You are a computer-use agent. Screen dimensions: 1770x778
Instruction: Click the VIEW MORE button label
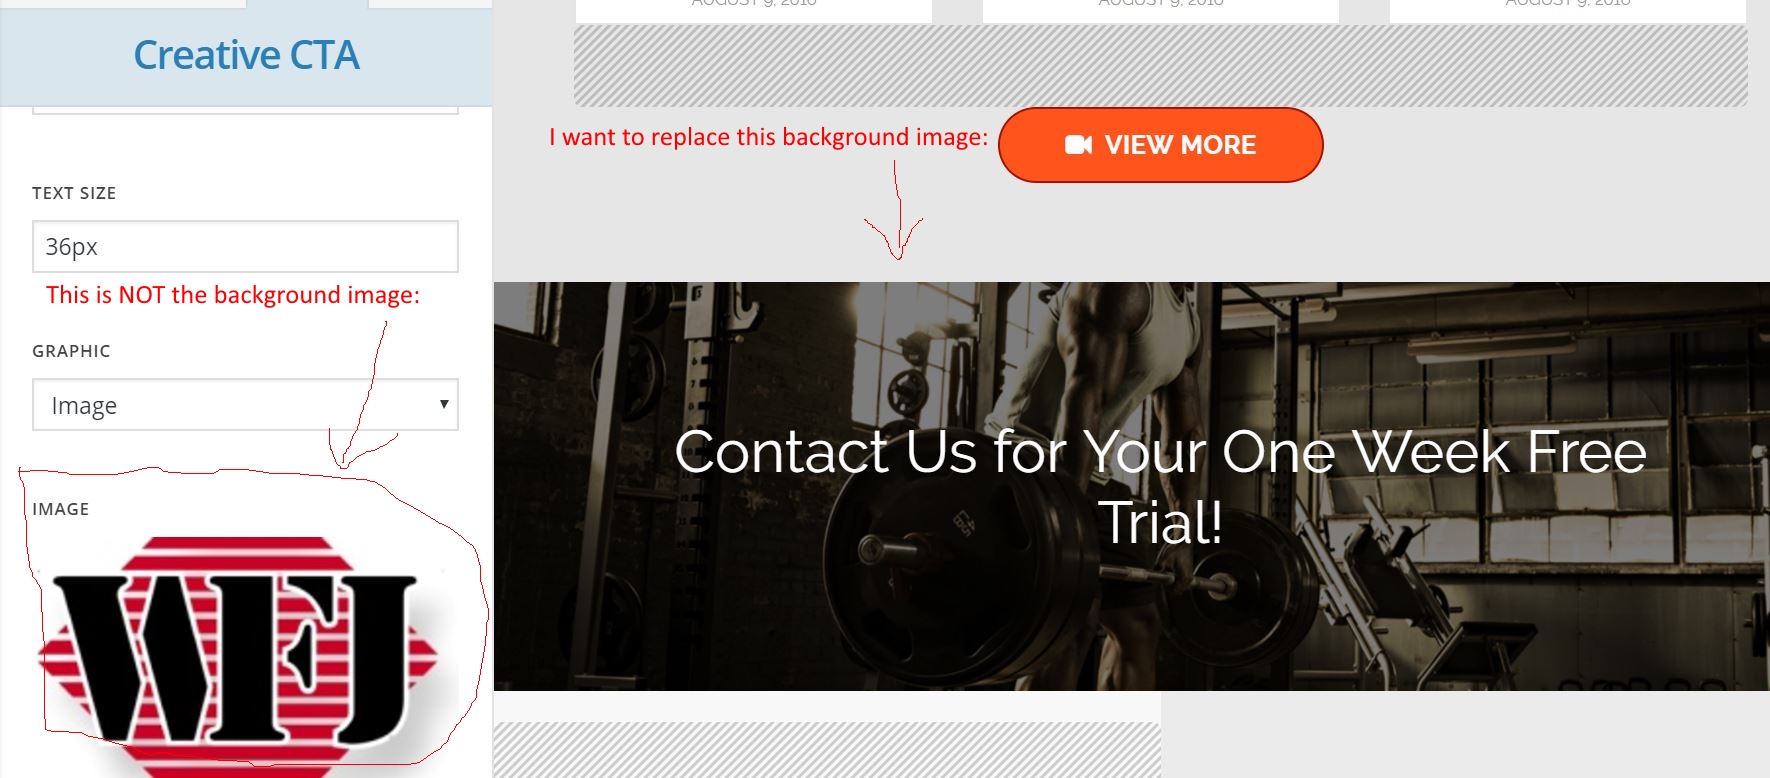click(x=1180, y=145)
